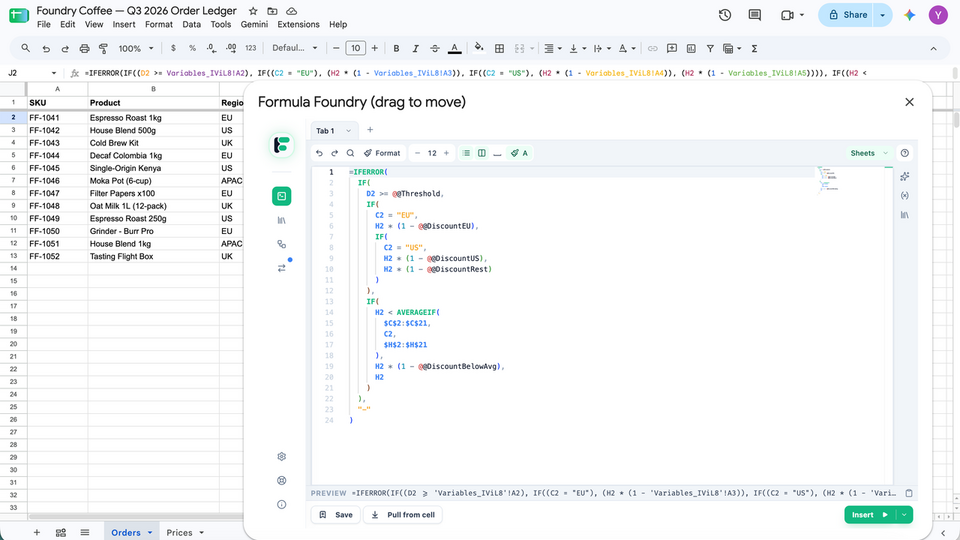Toggle line numbers list view in Foundry toolbar
The height and width of the screenshot is (540, 960).
coord(467,153)
